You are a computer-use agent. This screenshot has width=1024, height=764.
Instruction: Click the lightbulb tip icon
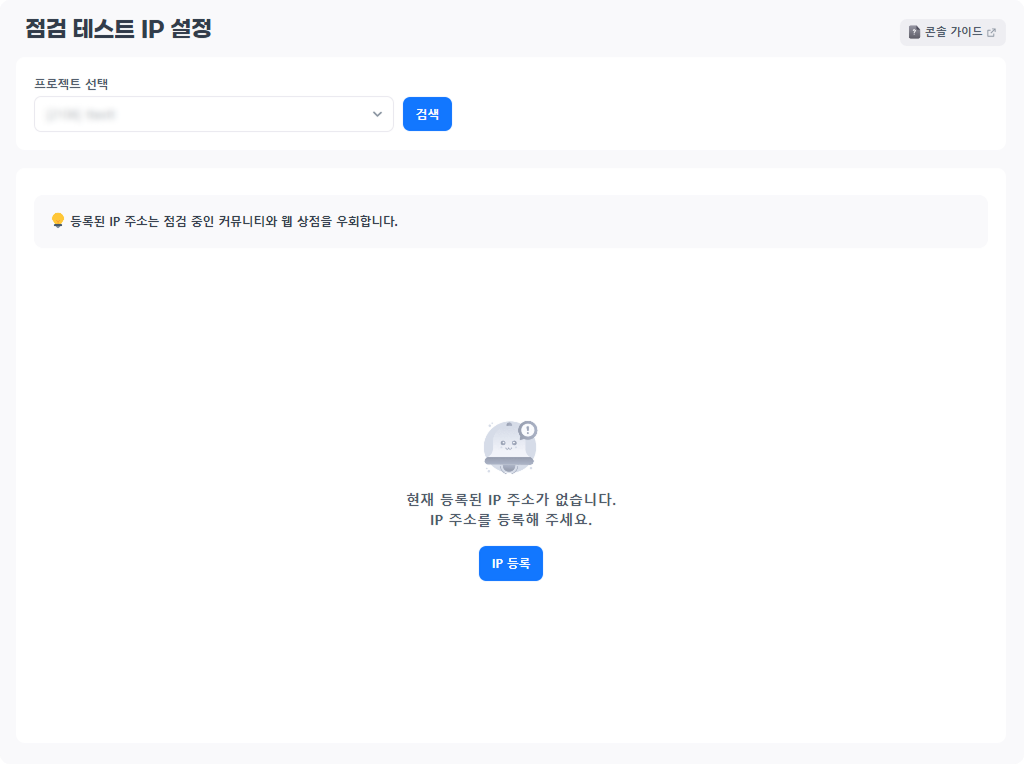(x=58, y=220)
